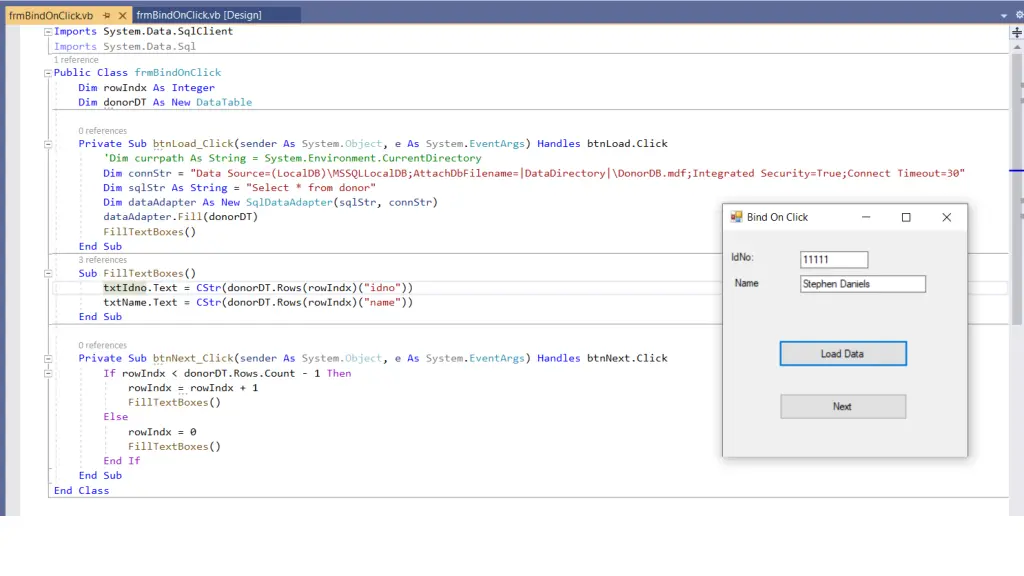Collapse the btnLoad_Click sub

(x=48, y=144)
